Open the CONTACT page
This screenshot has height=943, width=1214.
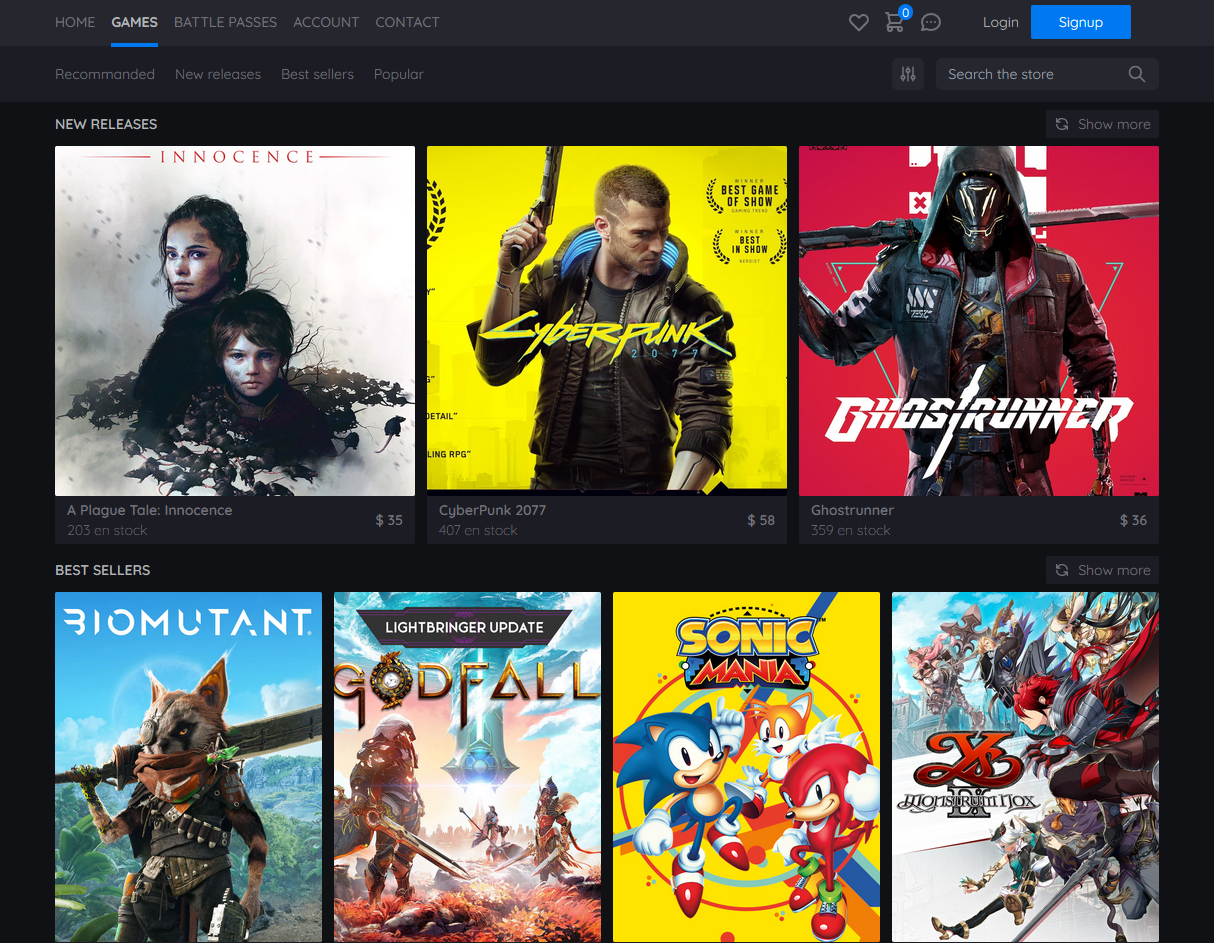coord(407,22)
